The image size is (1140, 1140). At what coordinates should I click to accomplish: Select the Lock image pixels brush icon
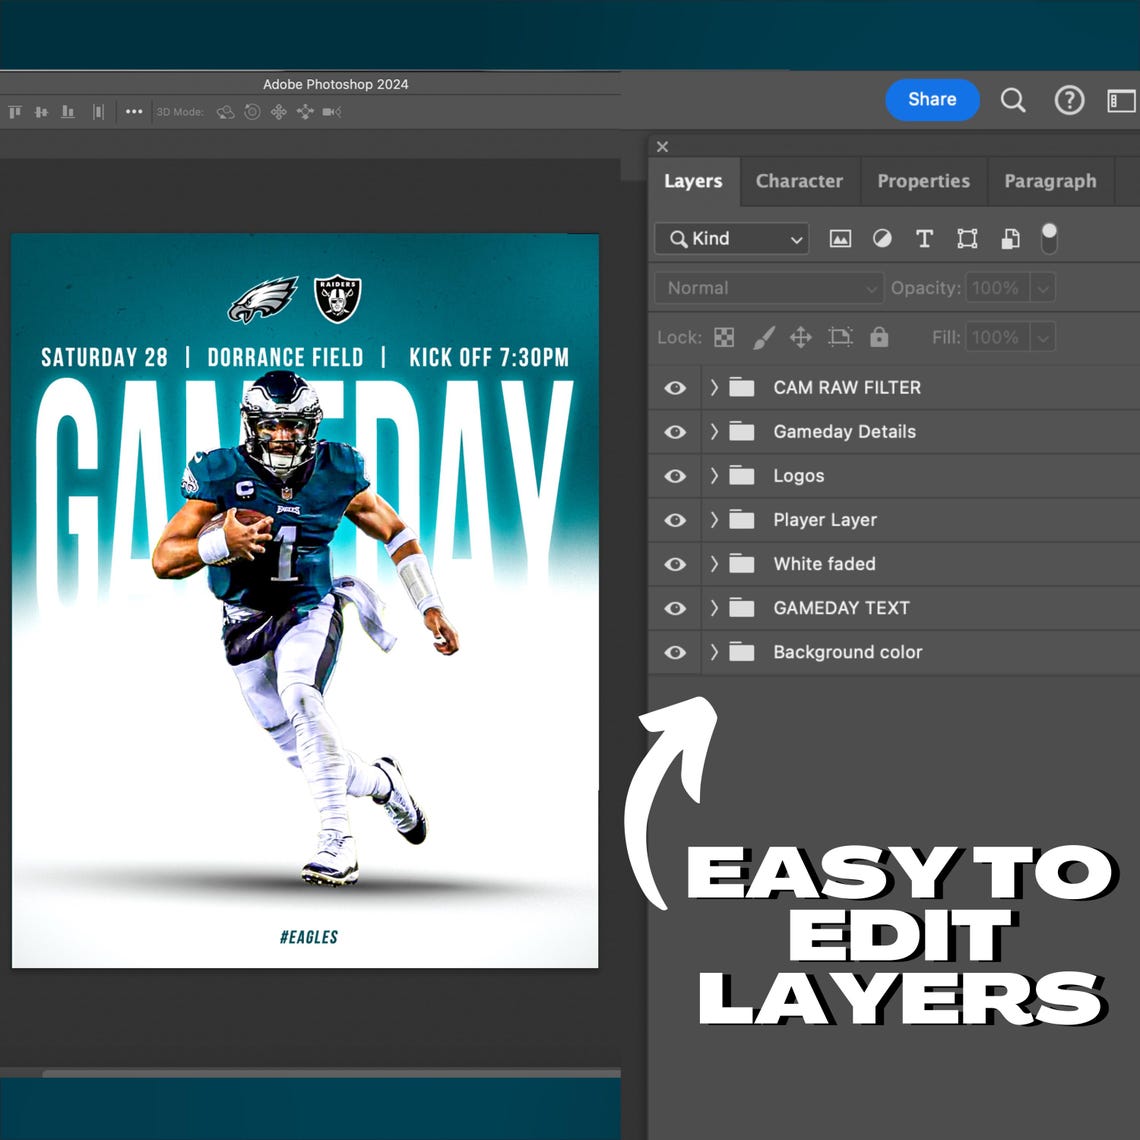click(x=763, y=337)
